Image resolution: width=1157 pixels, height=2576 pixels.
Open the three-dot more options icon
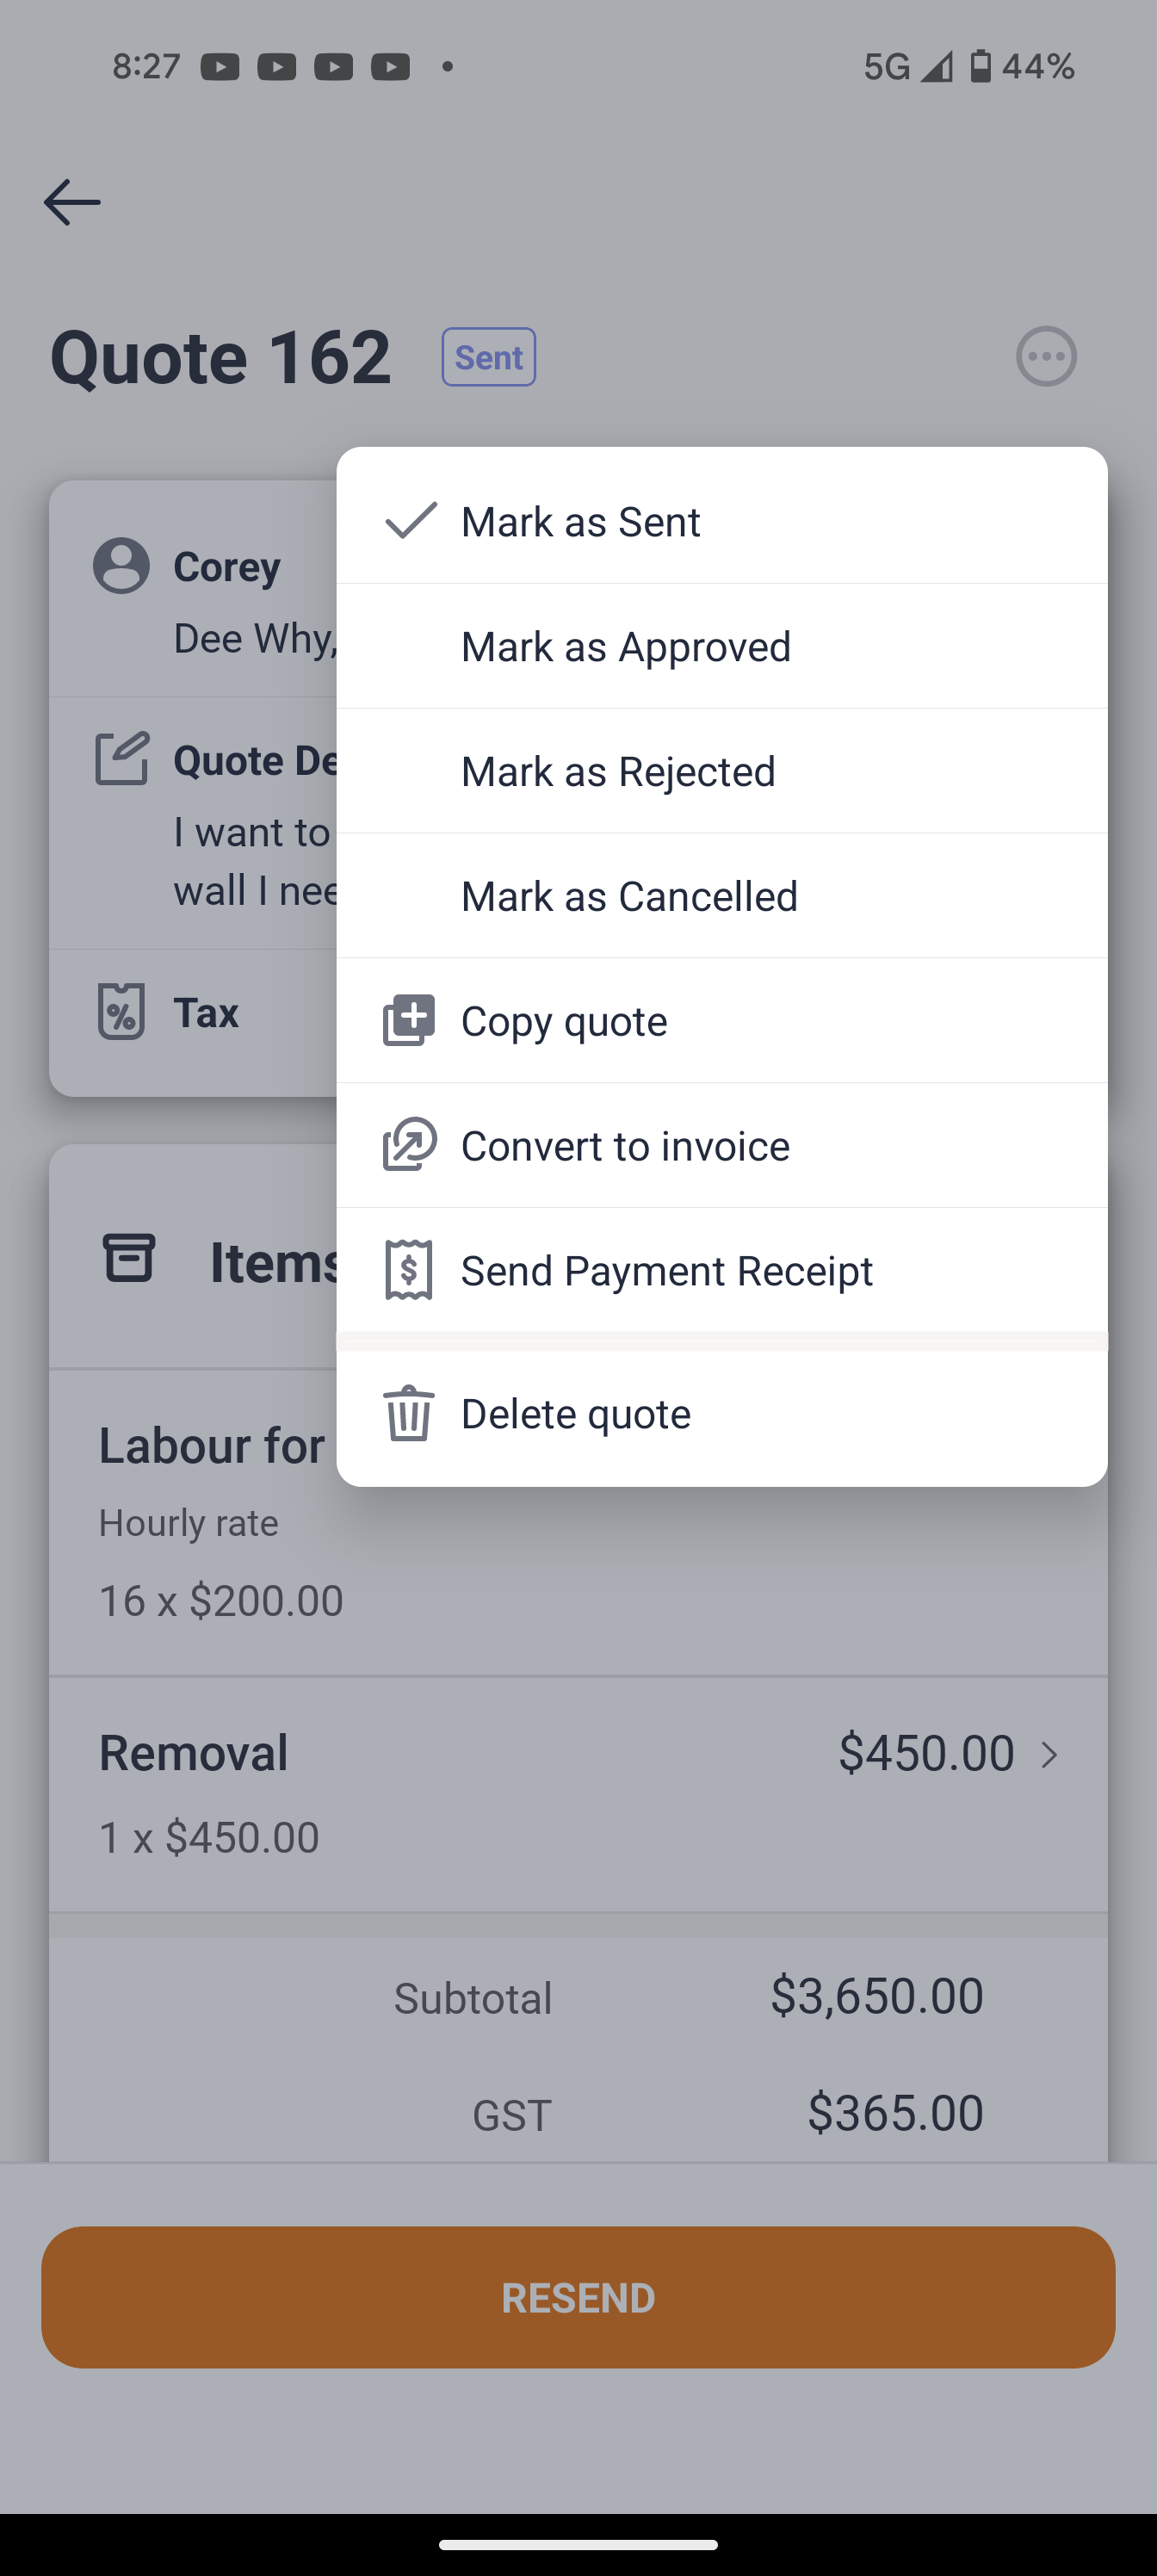point(1046,357)
